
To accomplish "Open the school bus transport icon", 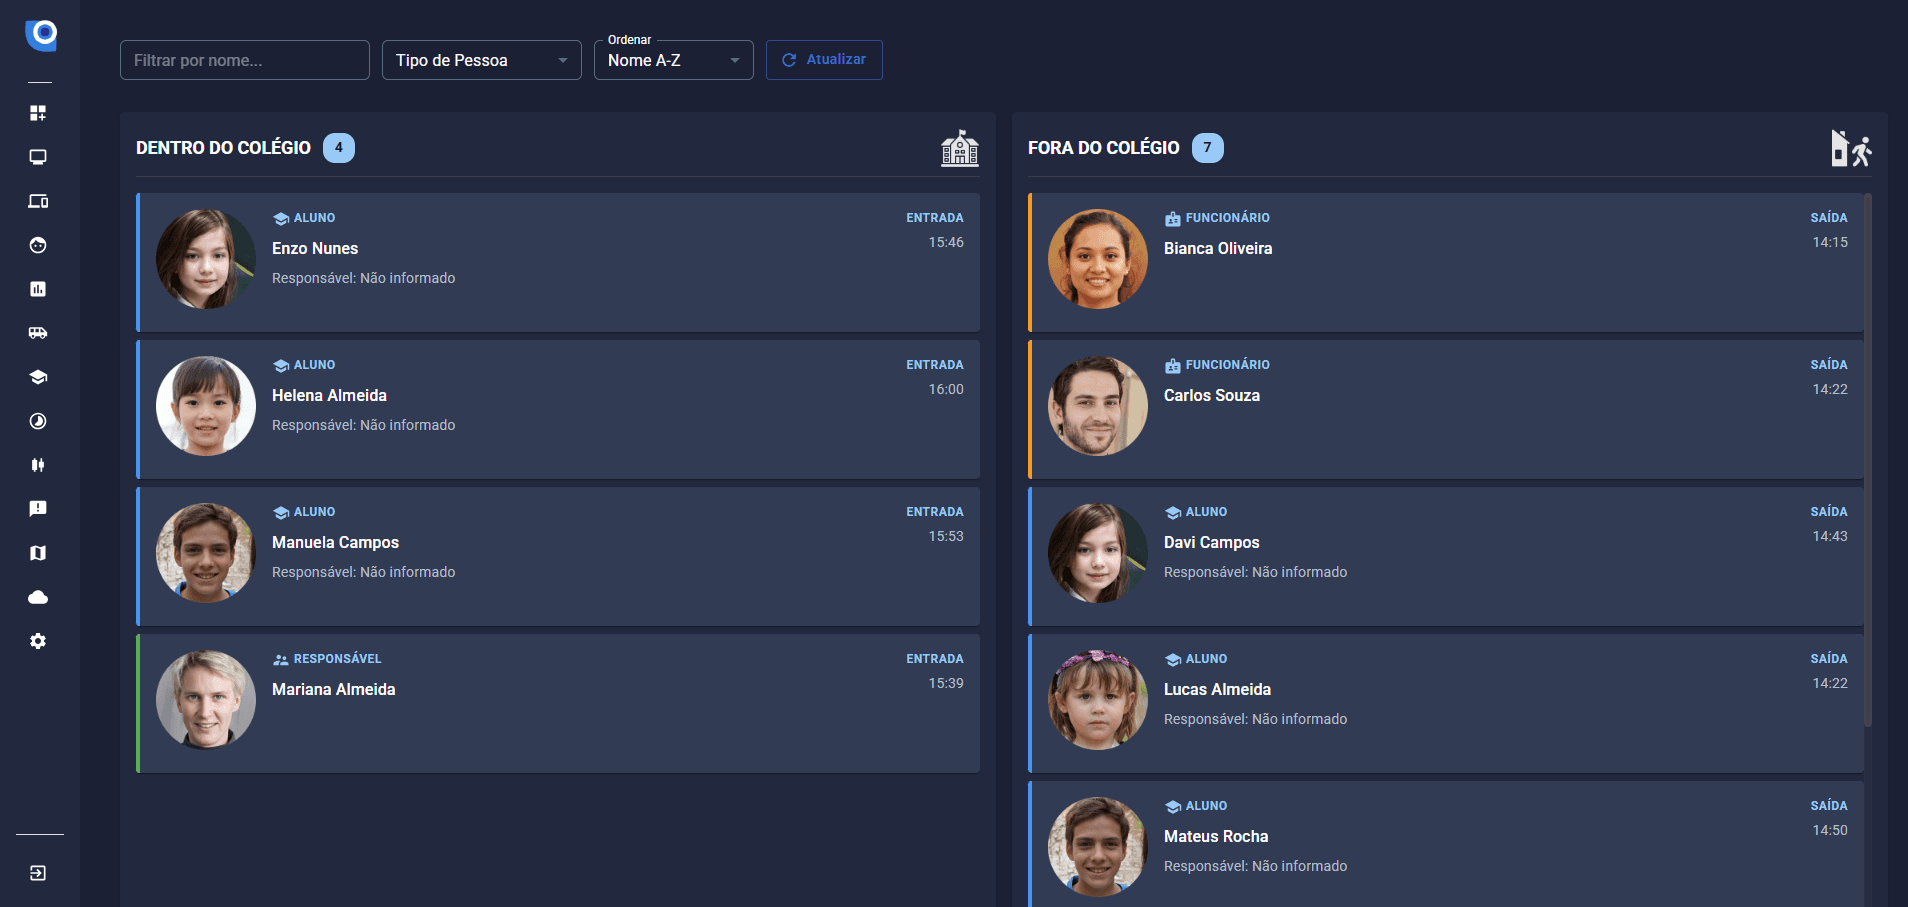I will tap(38, 333).
